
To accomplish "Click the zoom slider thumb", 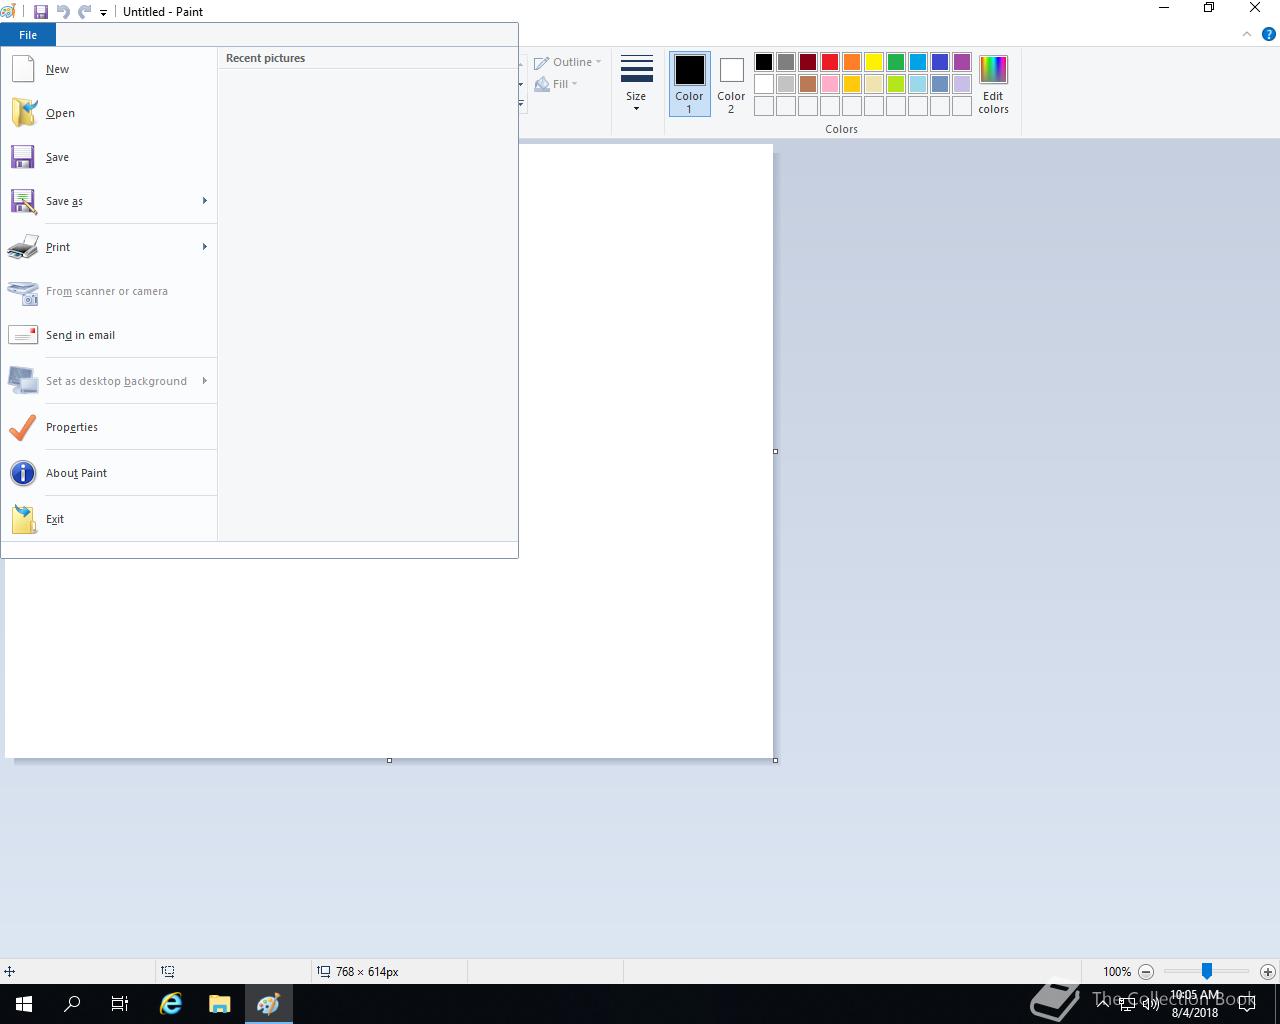I will coord(1207,971).
